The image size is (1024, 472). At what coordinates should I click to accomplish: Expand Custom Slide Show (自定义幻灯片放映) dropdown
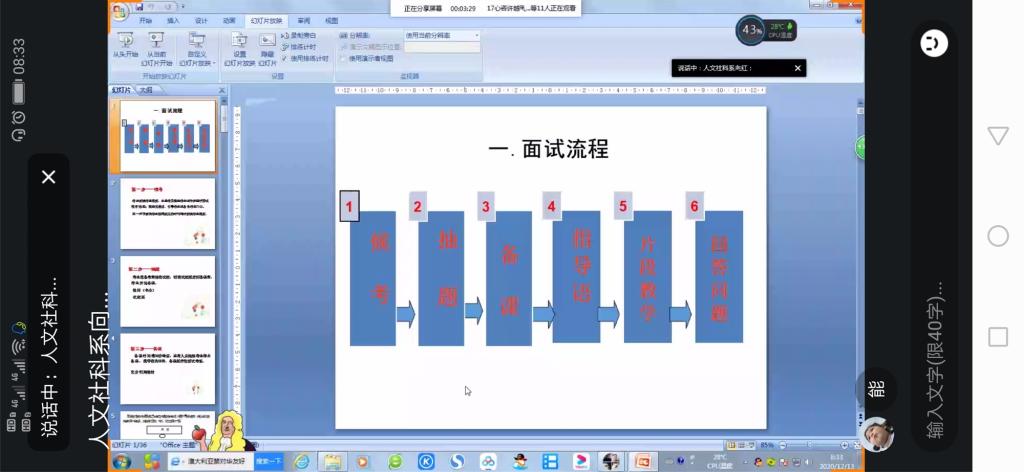198,58
